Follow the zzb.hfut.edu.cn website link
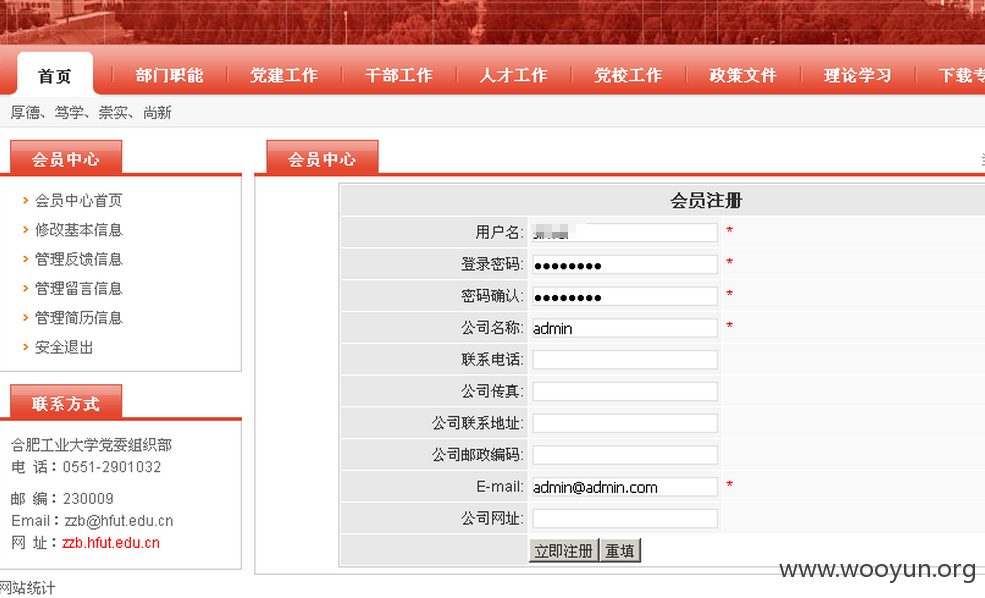 tap(111, 543)
